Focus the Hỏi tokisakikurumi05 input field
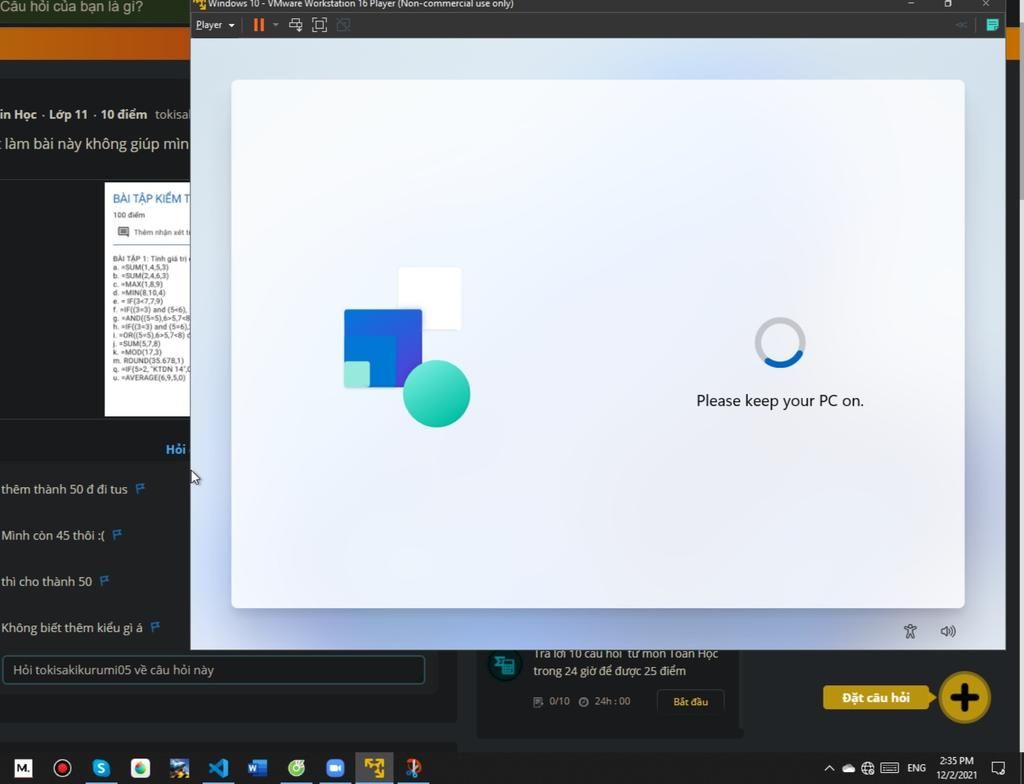The width and height of the screenshot is (1024, 784). [214, 670]
